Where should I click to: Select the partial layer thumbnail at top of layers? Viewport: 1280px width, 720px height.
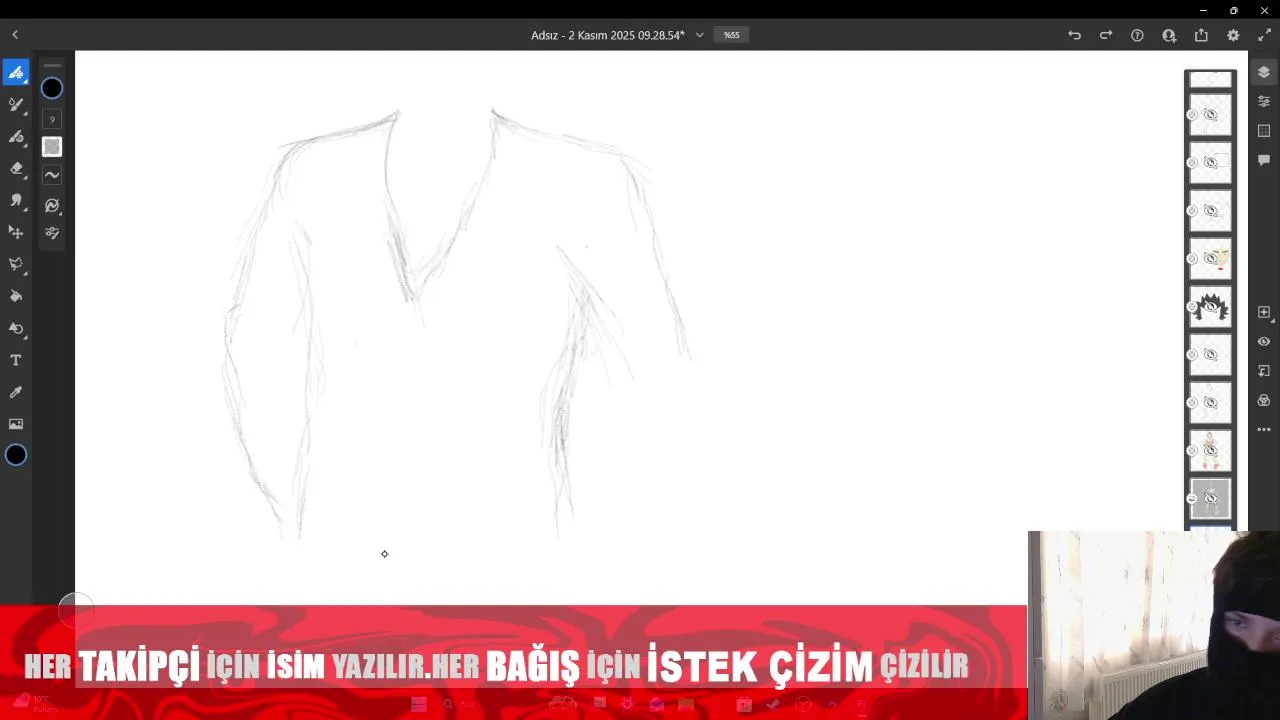[1211, 79]
